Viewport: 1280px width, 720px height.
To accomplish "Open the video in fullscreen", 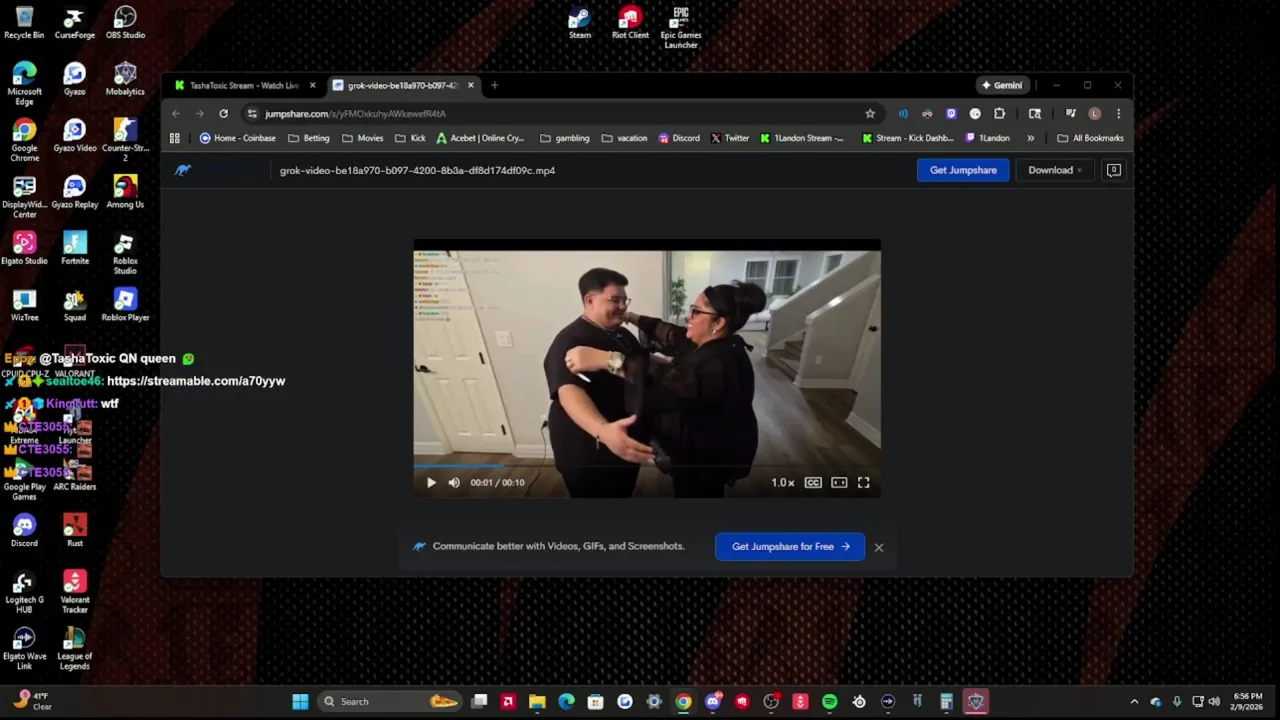I will 864,482.
